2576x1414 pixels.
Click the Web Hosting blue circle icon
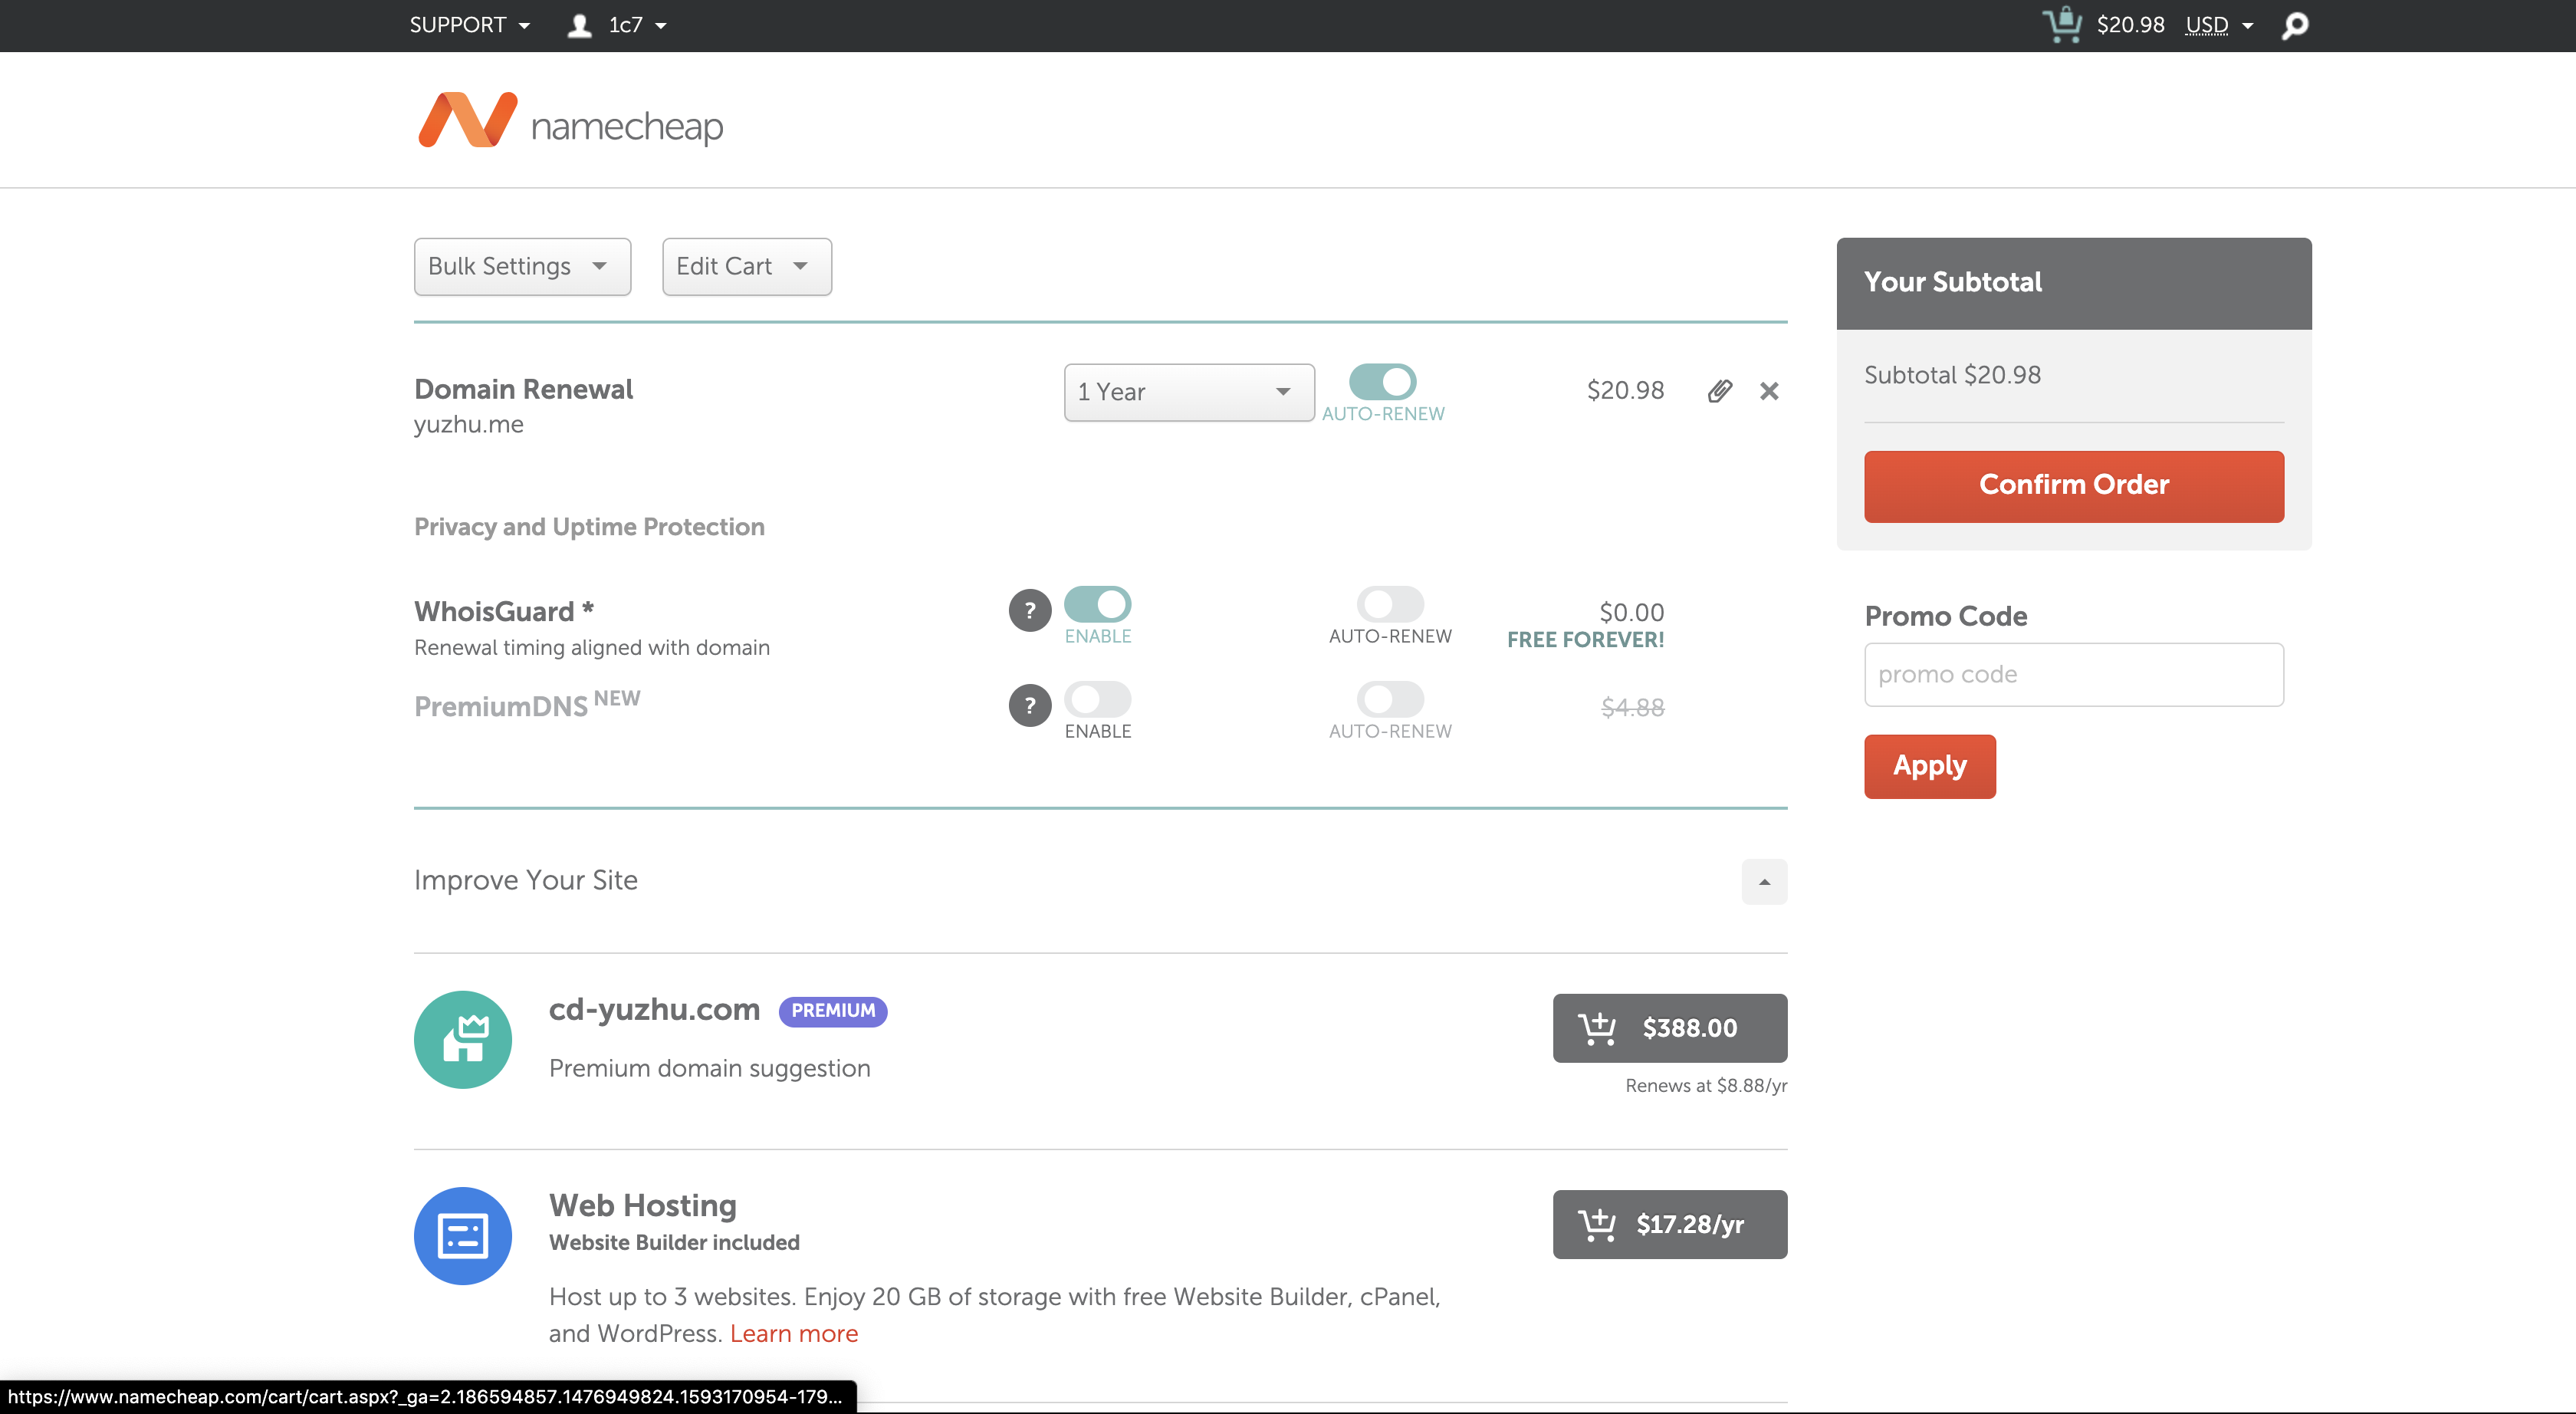point(463,1235)
